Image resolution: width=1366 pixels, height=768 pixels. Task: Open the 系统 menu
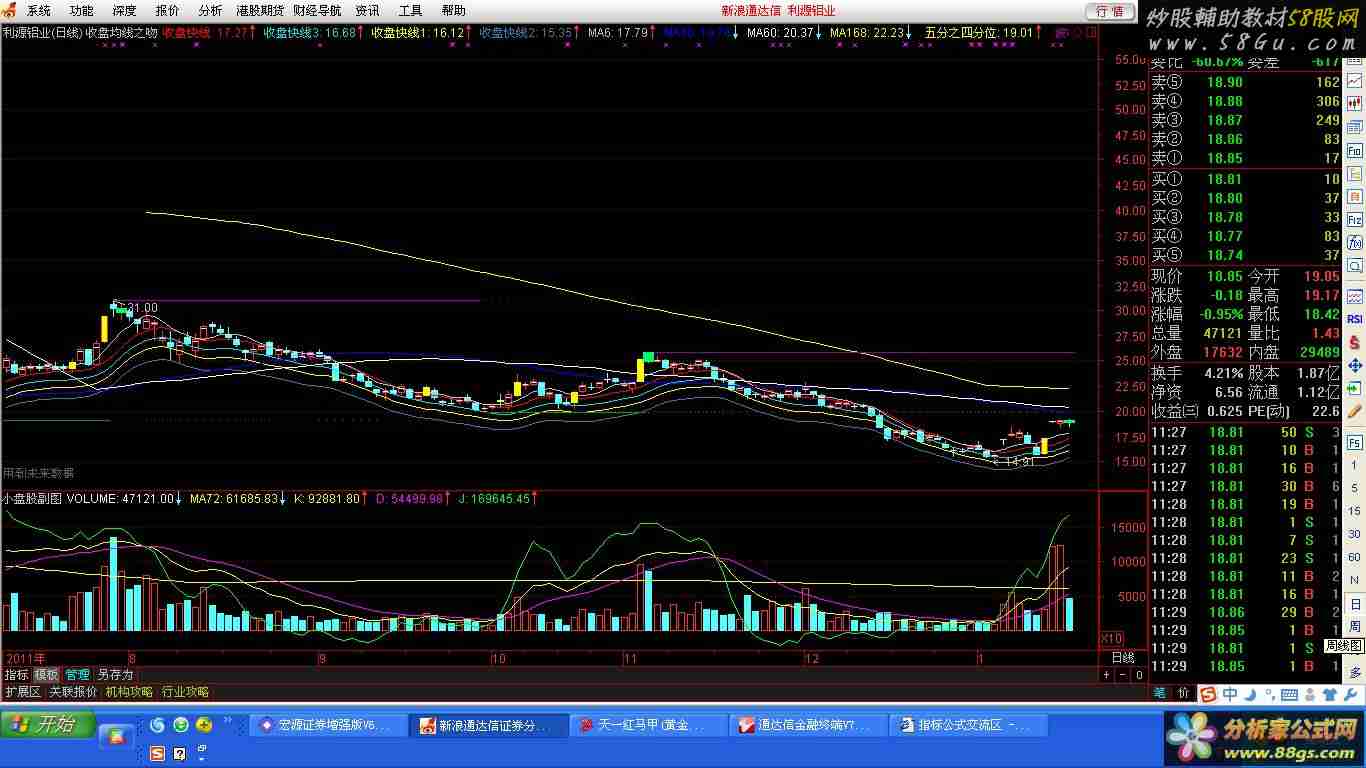click(38, 10)
